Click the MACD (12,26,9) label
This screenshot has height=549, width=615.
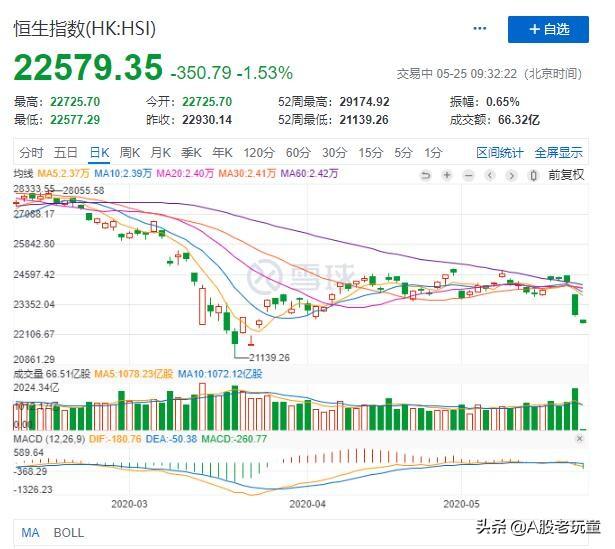click(49, 438)
